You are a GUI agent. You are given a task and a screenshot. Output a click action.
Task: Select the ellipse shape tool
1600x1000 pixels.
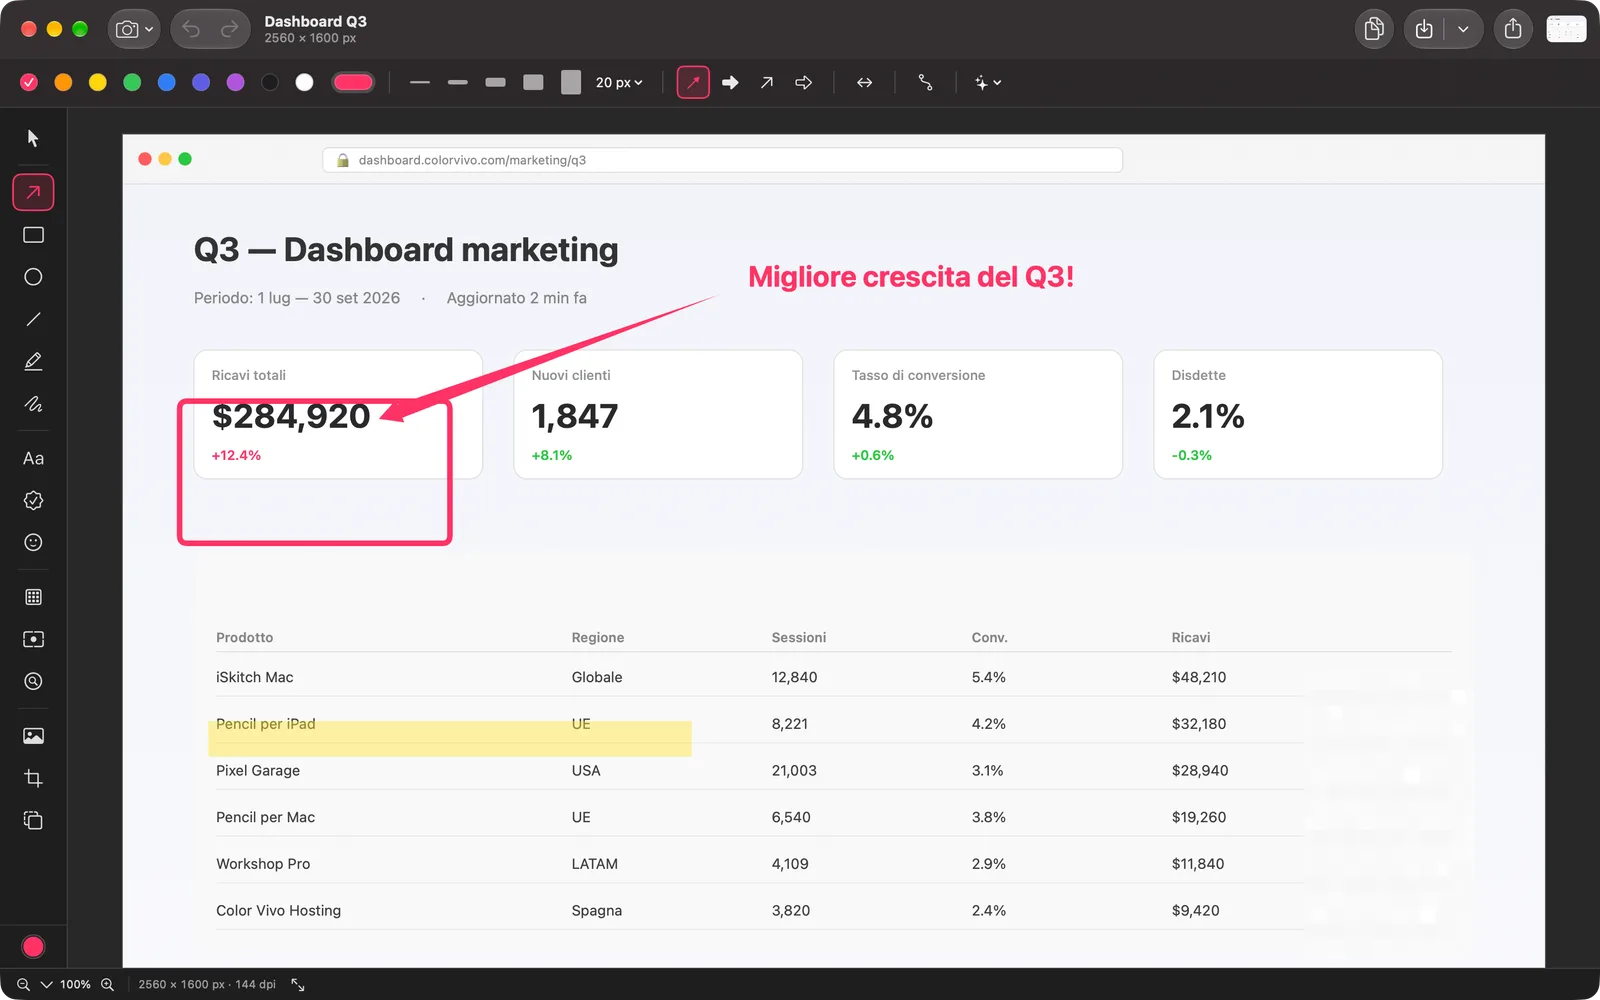(33, 277)
